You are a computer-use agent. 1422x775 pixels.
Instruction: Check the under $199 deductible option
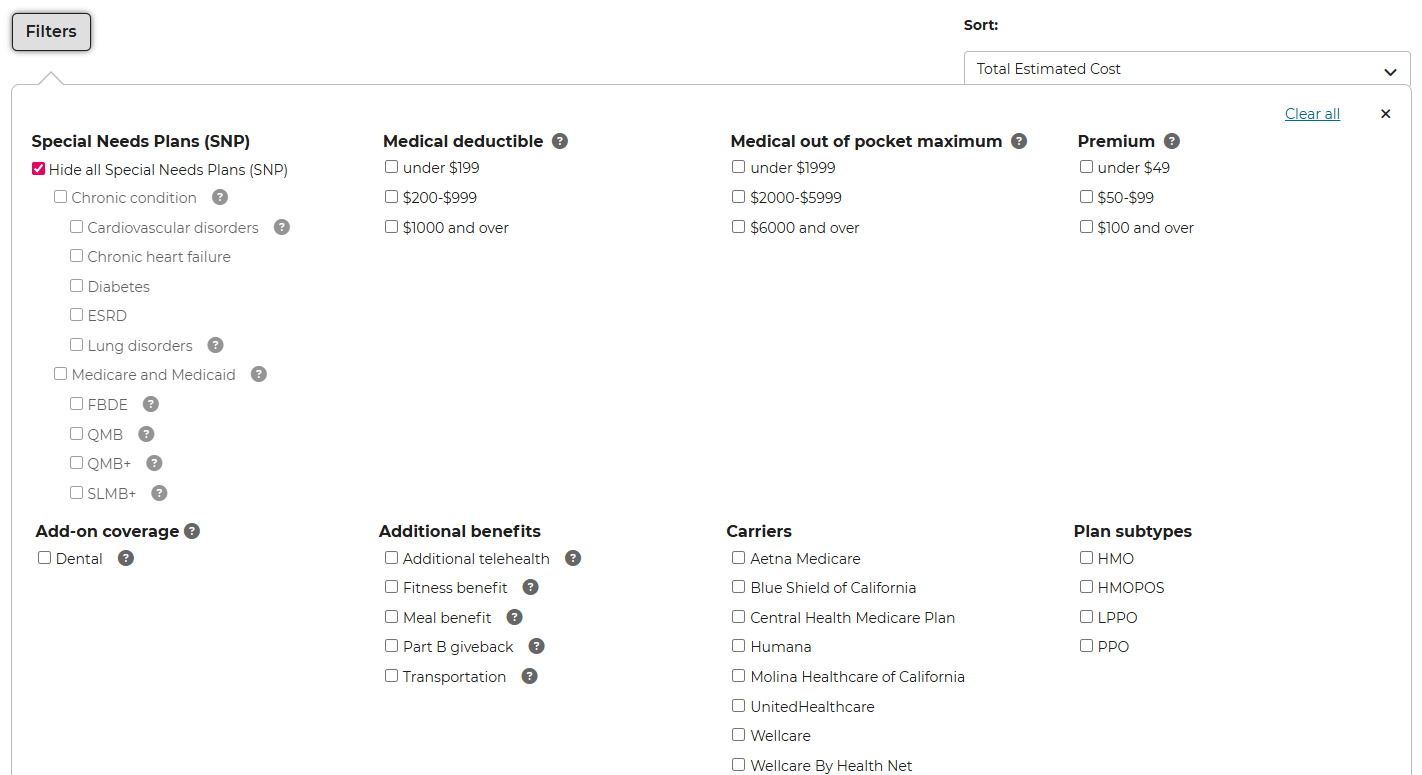pyautogui.click(x=392, y=167)
